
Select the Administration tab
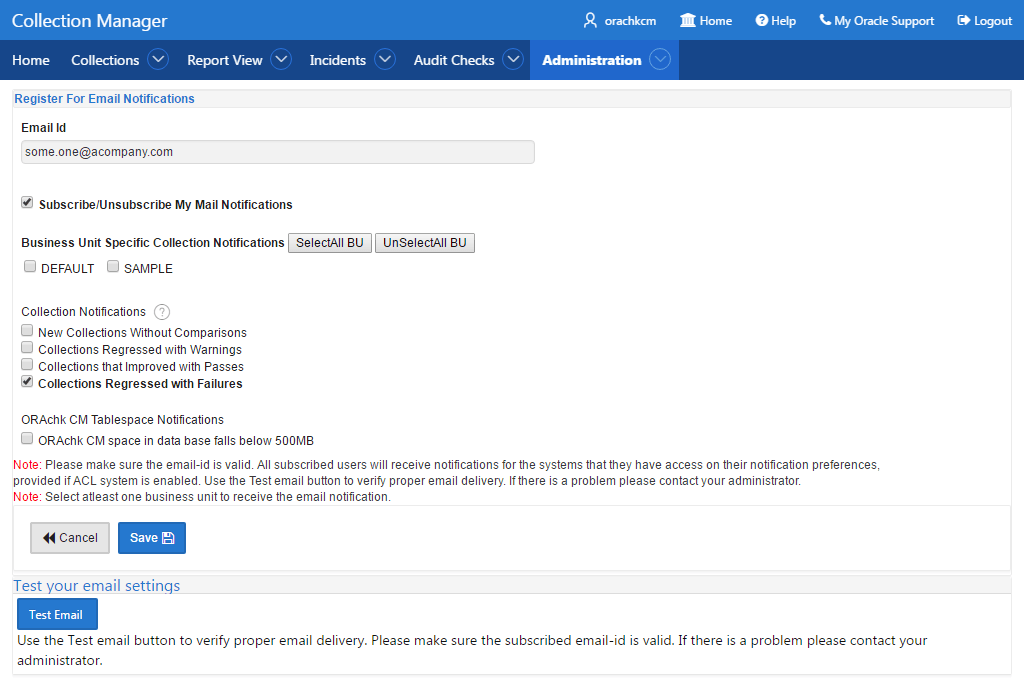pos(592,60)
